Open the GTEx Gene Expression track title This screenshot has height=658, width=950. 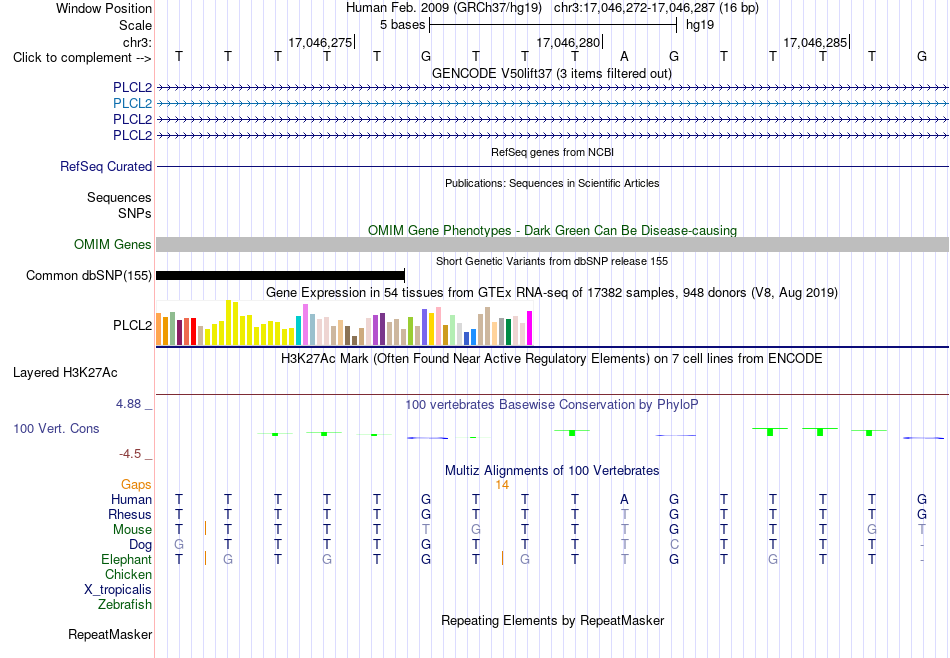pyautogui.click(x=552, y=293)
